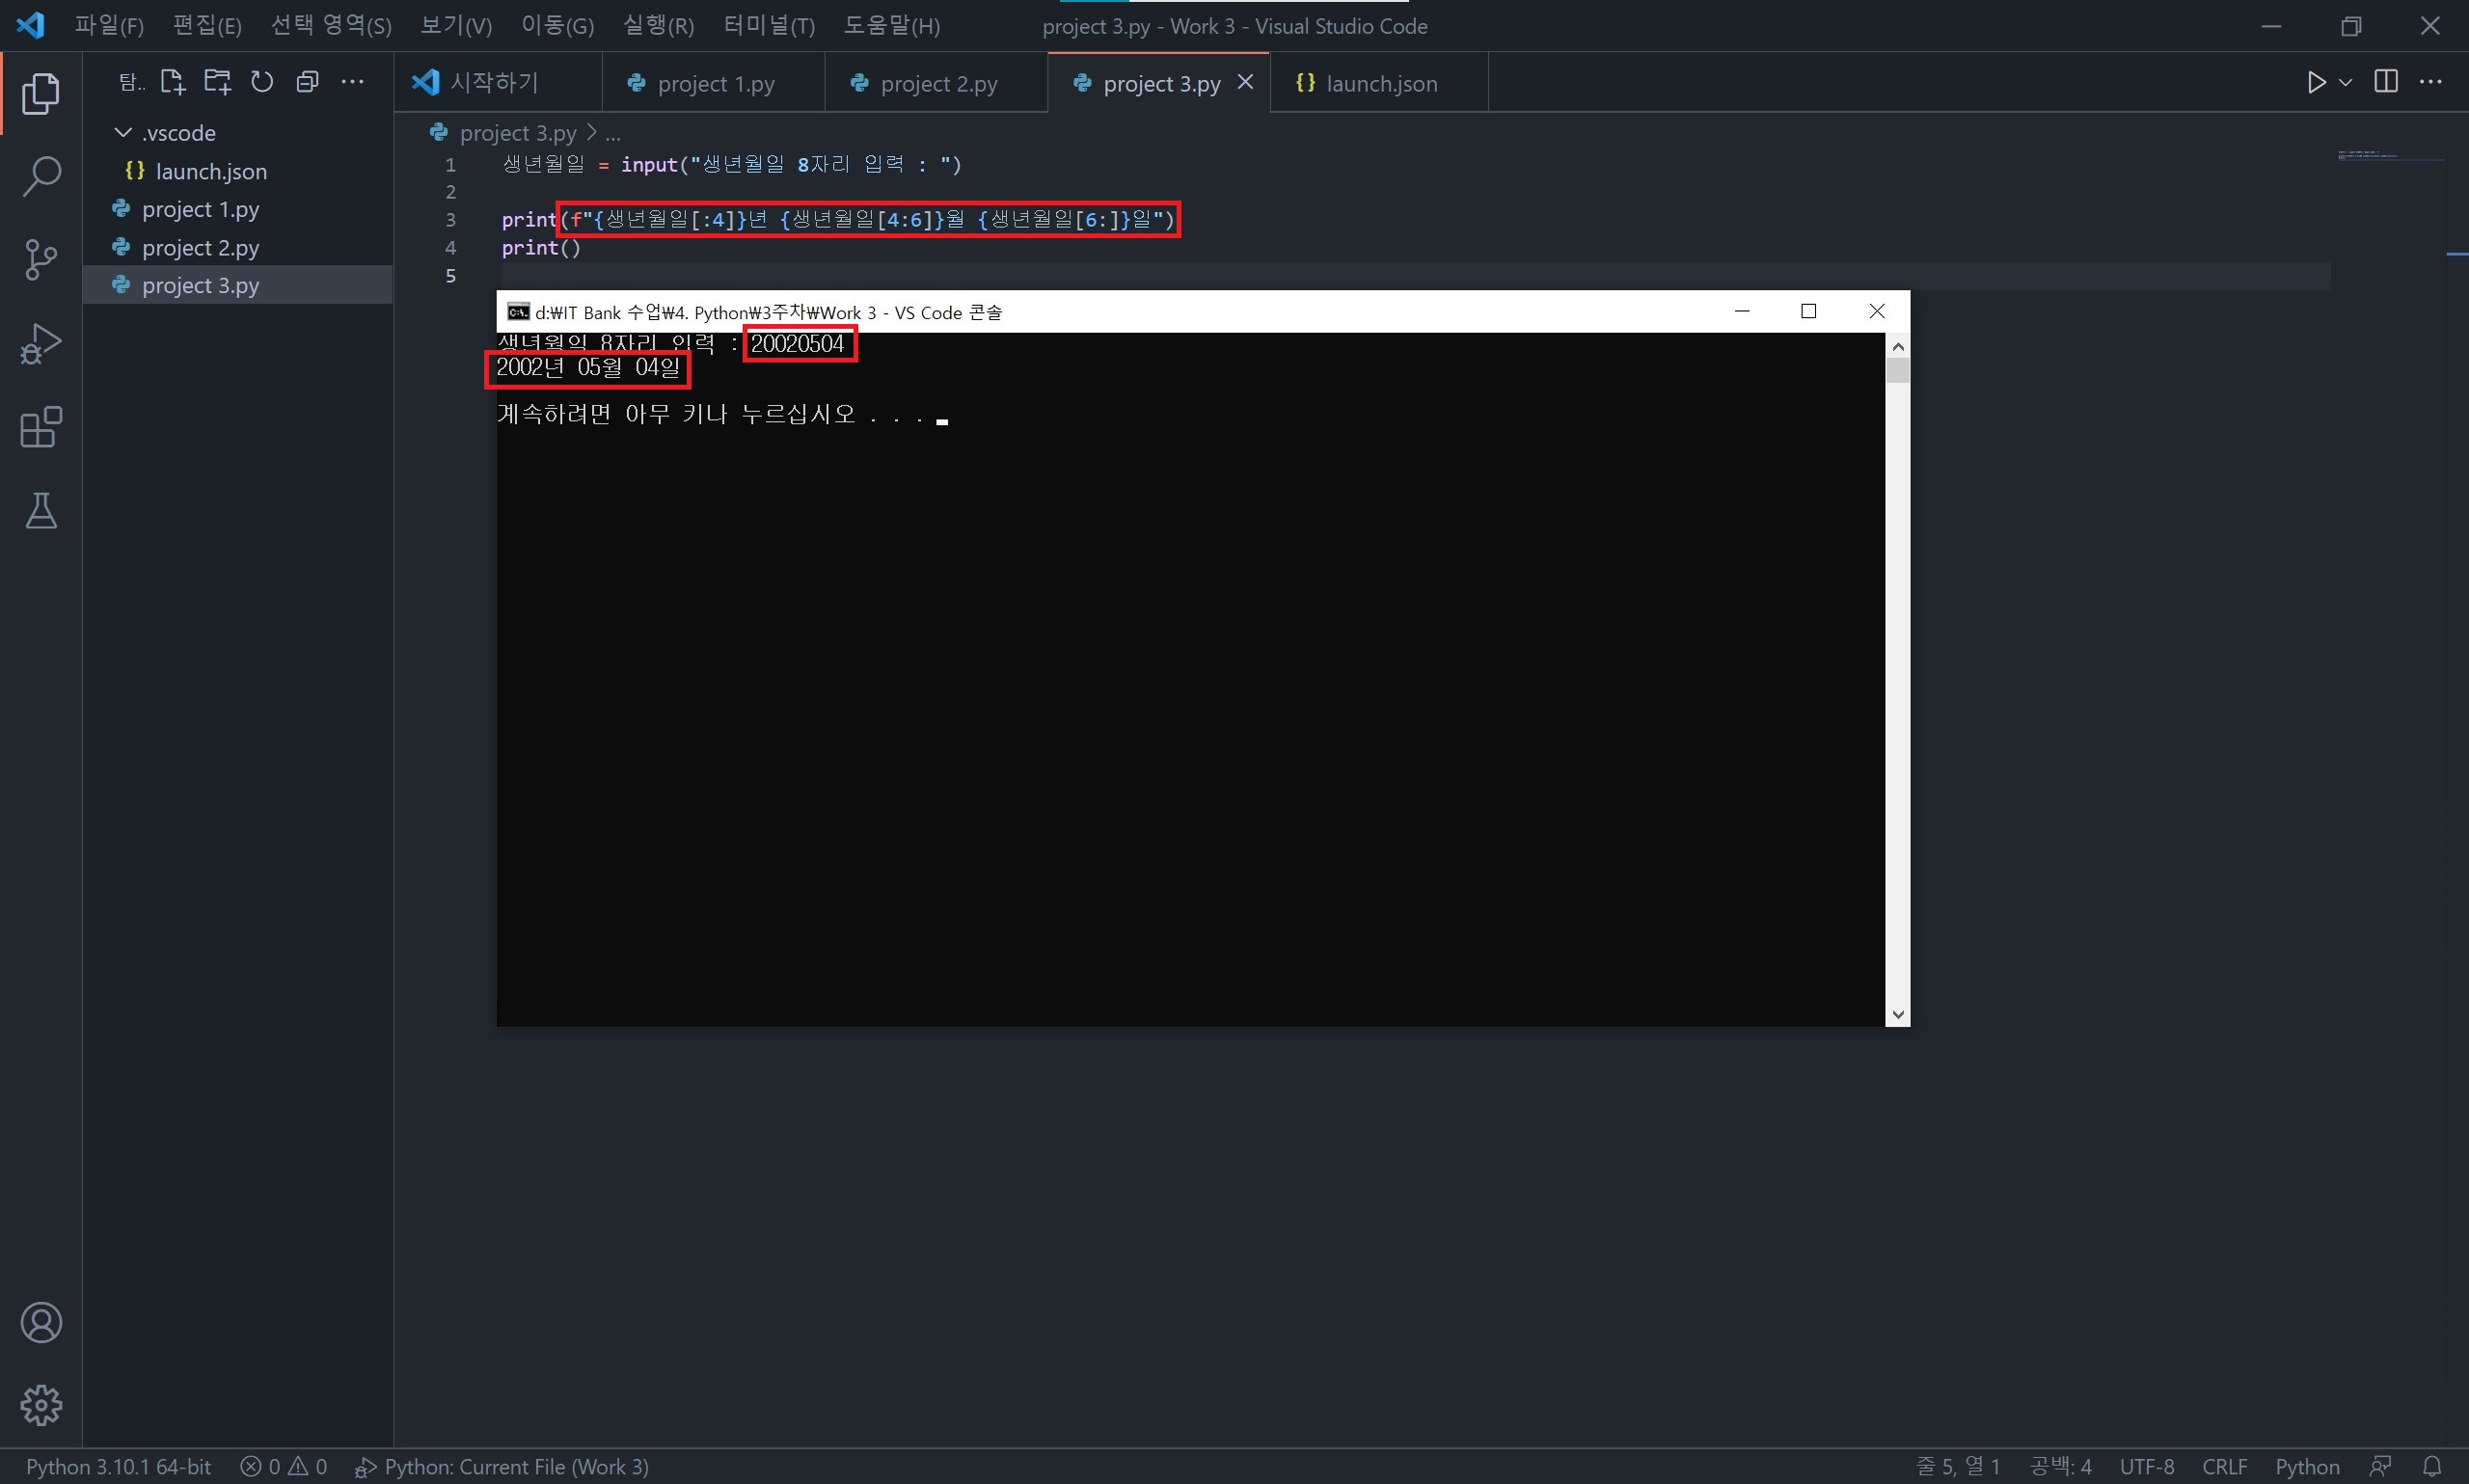Run the Python file with play button
This screenshot has height=1484, width=2469.
(2315, 82)
